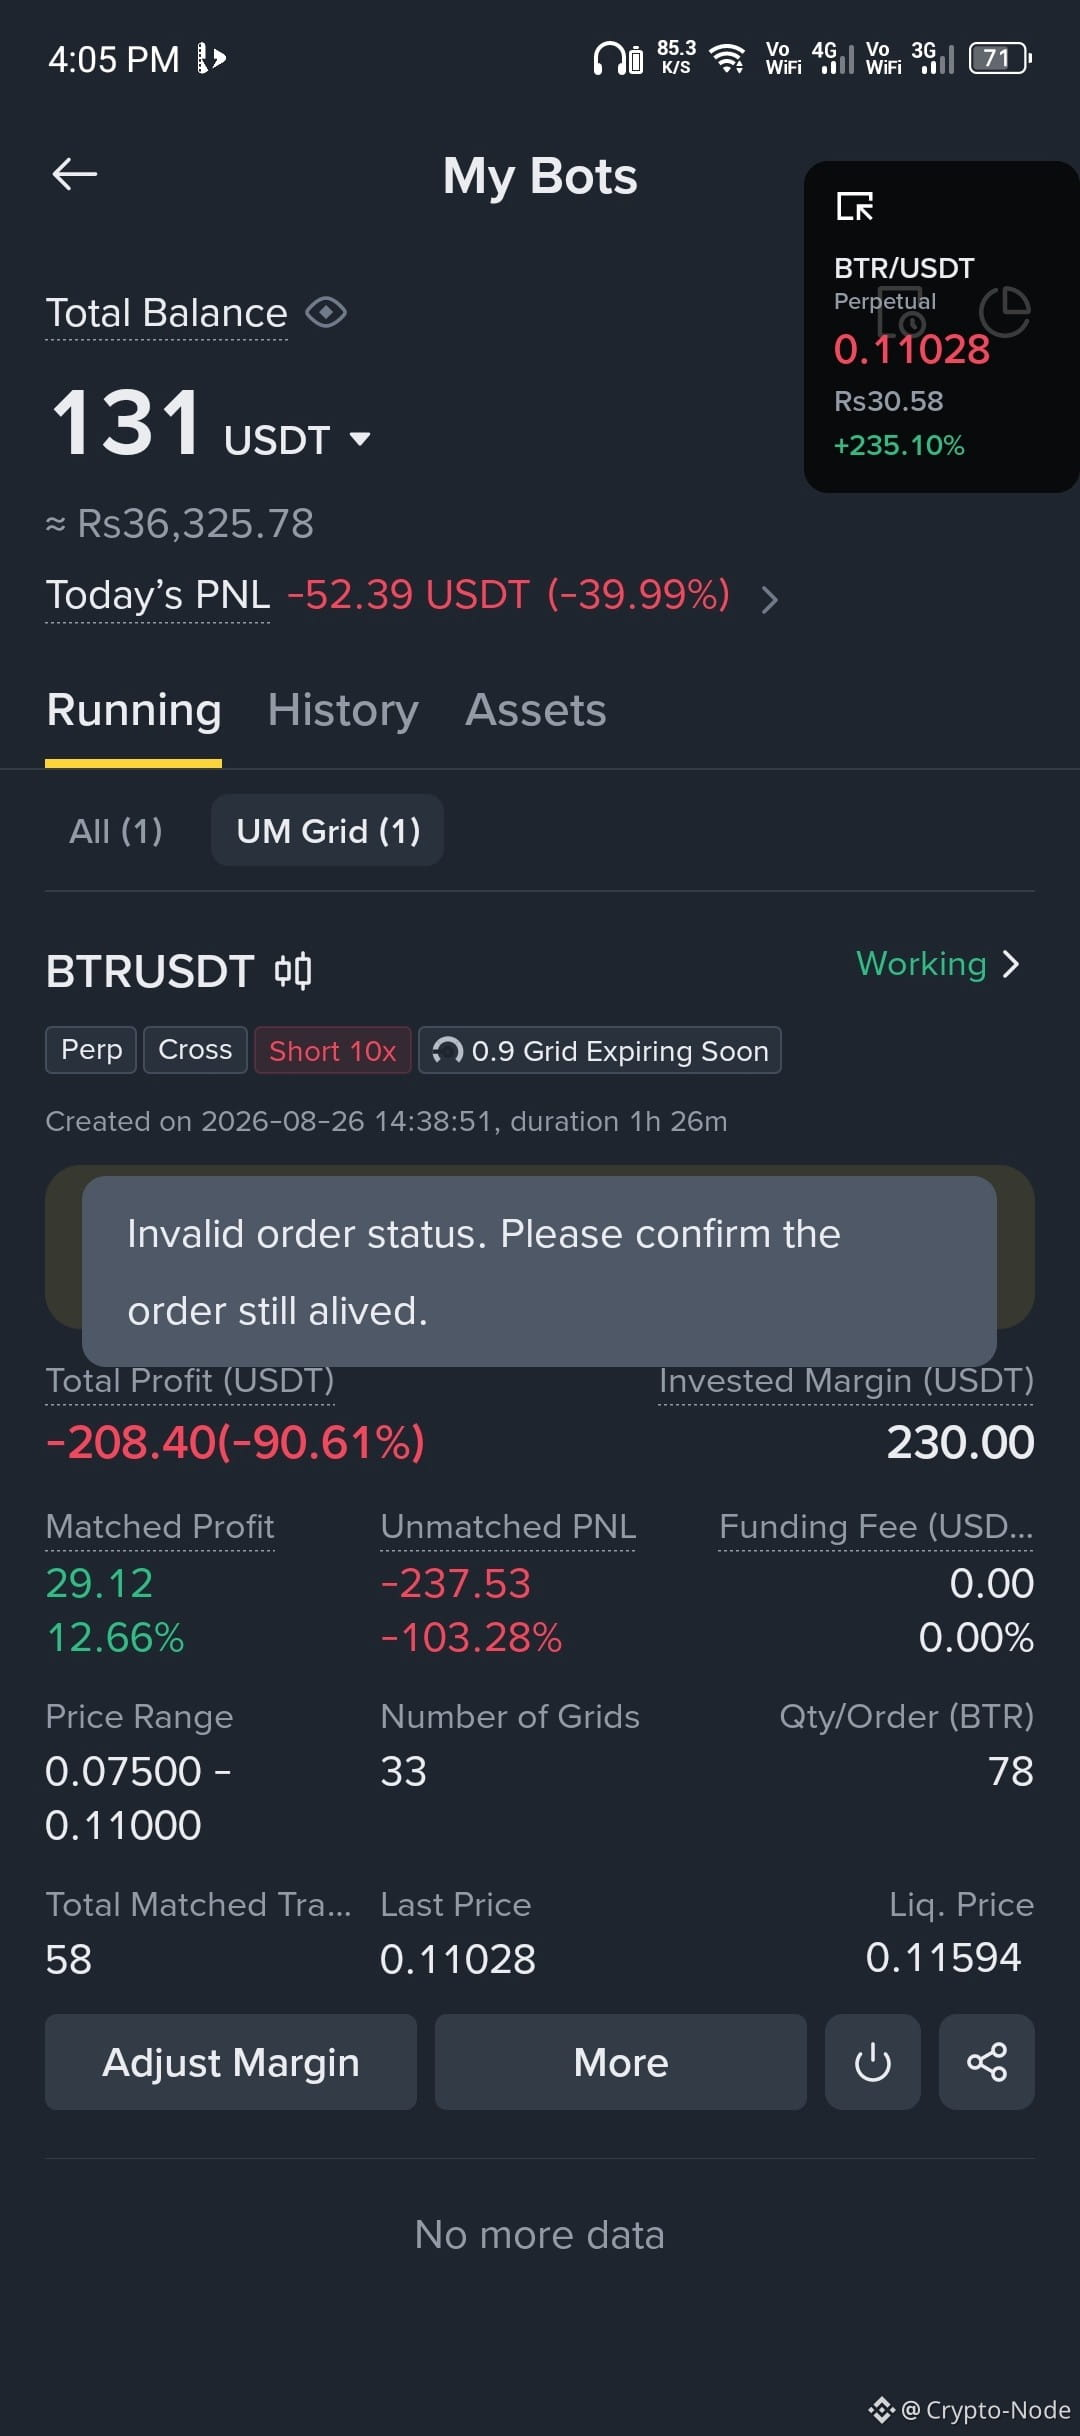
Task: Select the All (1) filter
Action: point(116,830)
